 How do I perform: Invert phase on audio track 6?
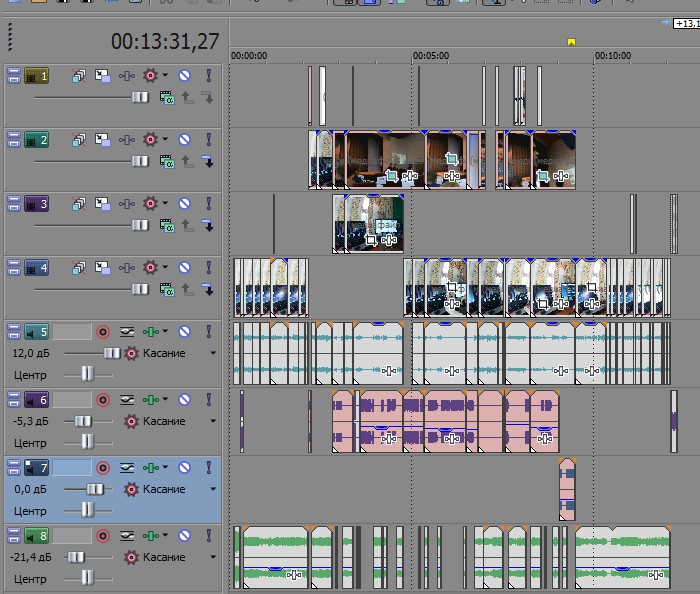(x=127, y=400)
